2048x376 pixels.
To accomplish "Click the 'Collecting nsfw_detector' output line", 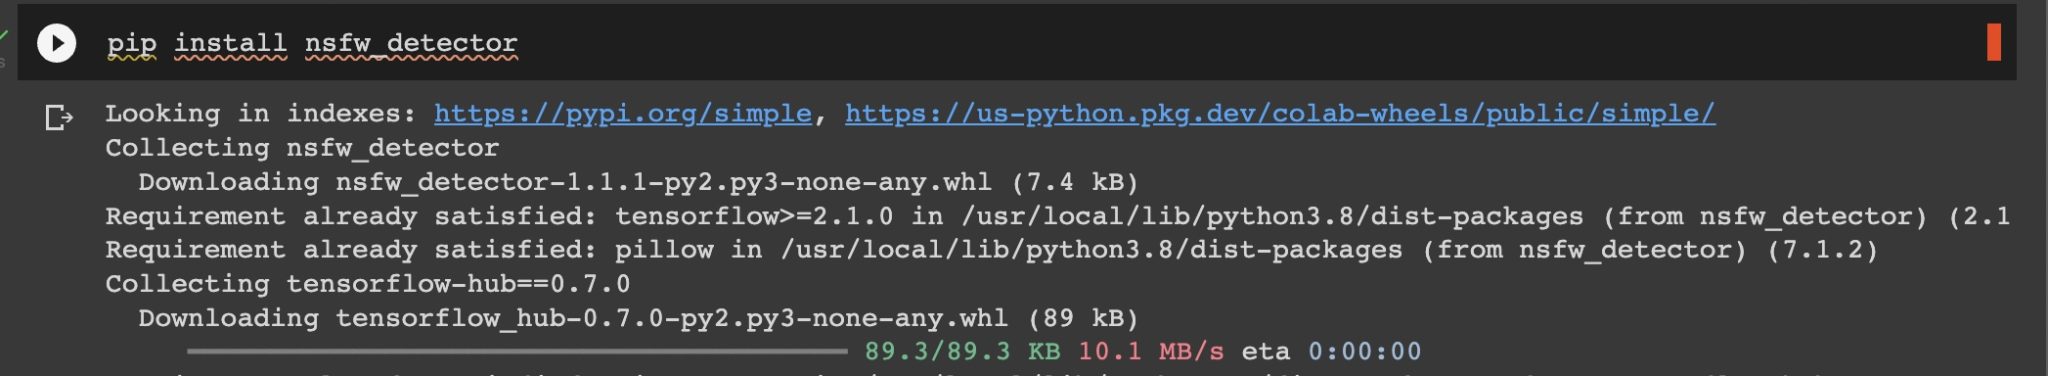I will pyautogui.click(x=302, y=148).
